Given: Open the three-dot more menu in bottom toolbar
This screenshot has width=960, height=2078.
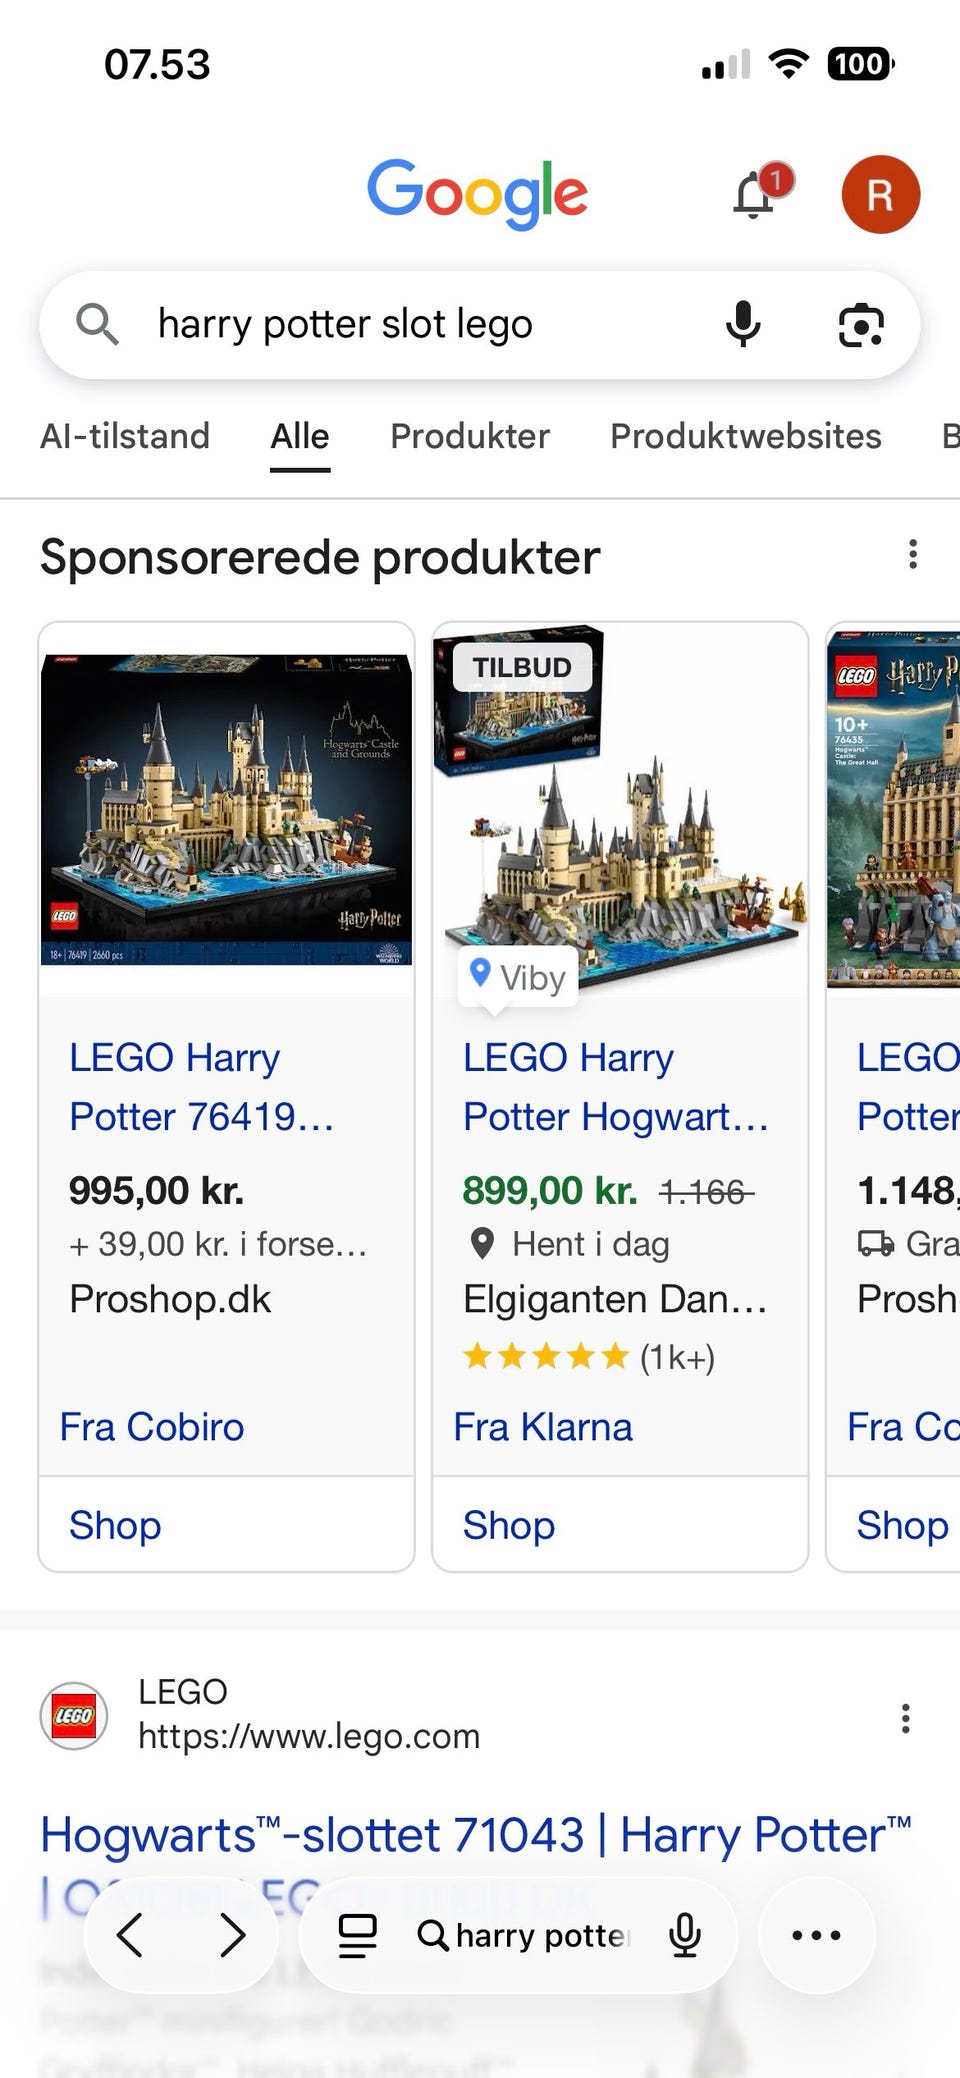Looking at the screenshot, I should pos(816,1935).
